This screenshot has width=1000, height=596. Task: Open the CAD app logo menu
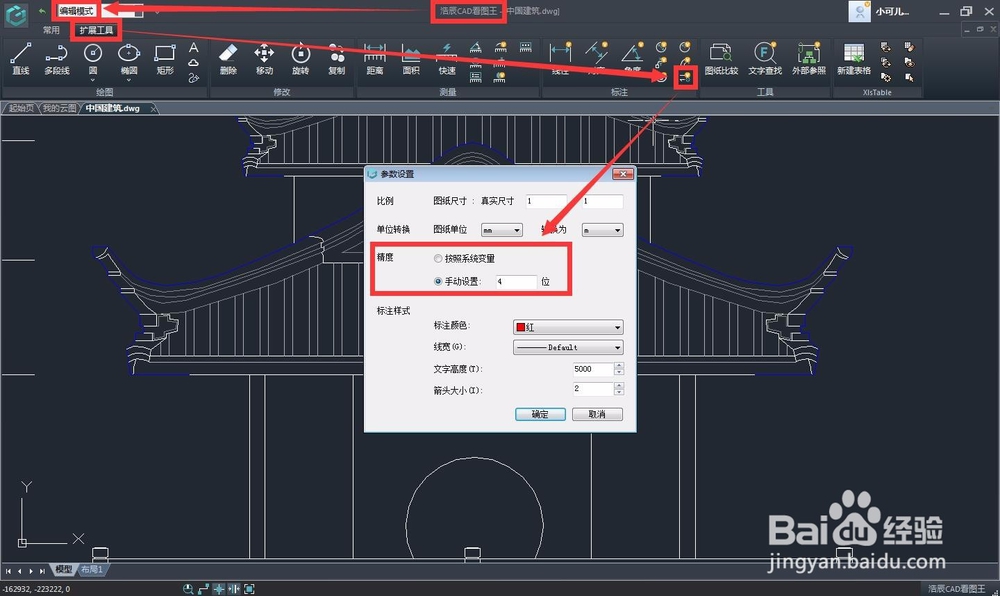[16, 14]
